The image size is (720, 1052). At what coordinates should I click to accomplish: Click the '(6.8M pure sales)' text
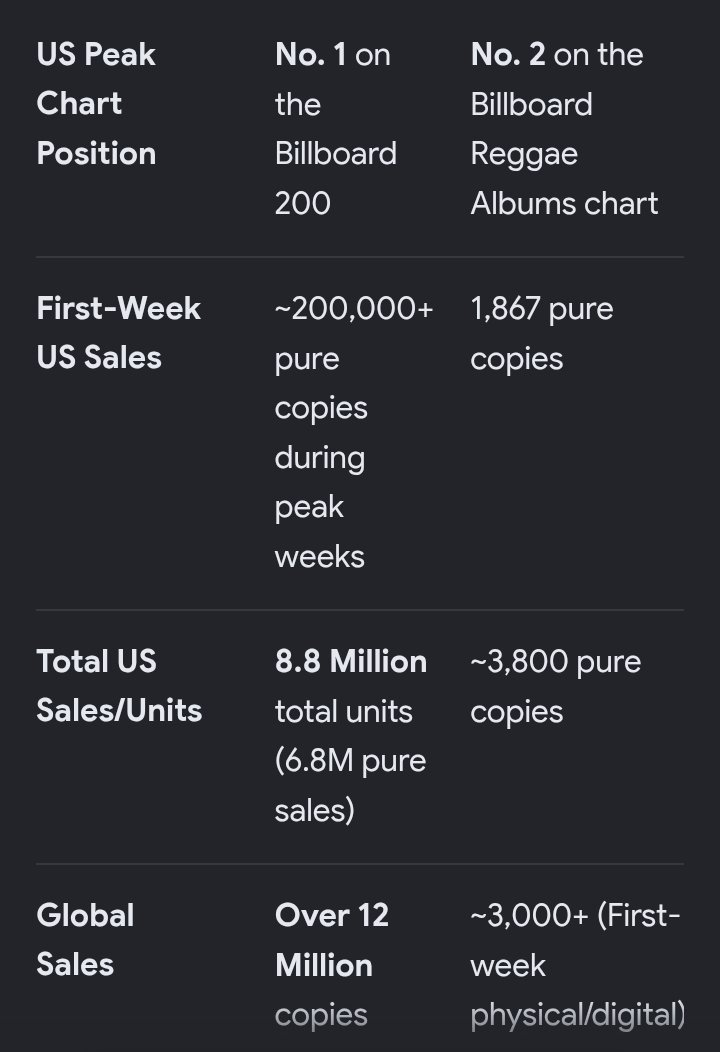(350, 786)
